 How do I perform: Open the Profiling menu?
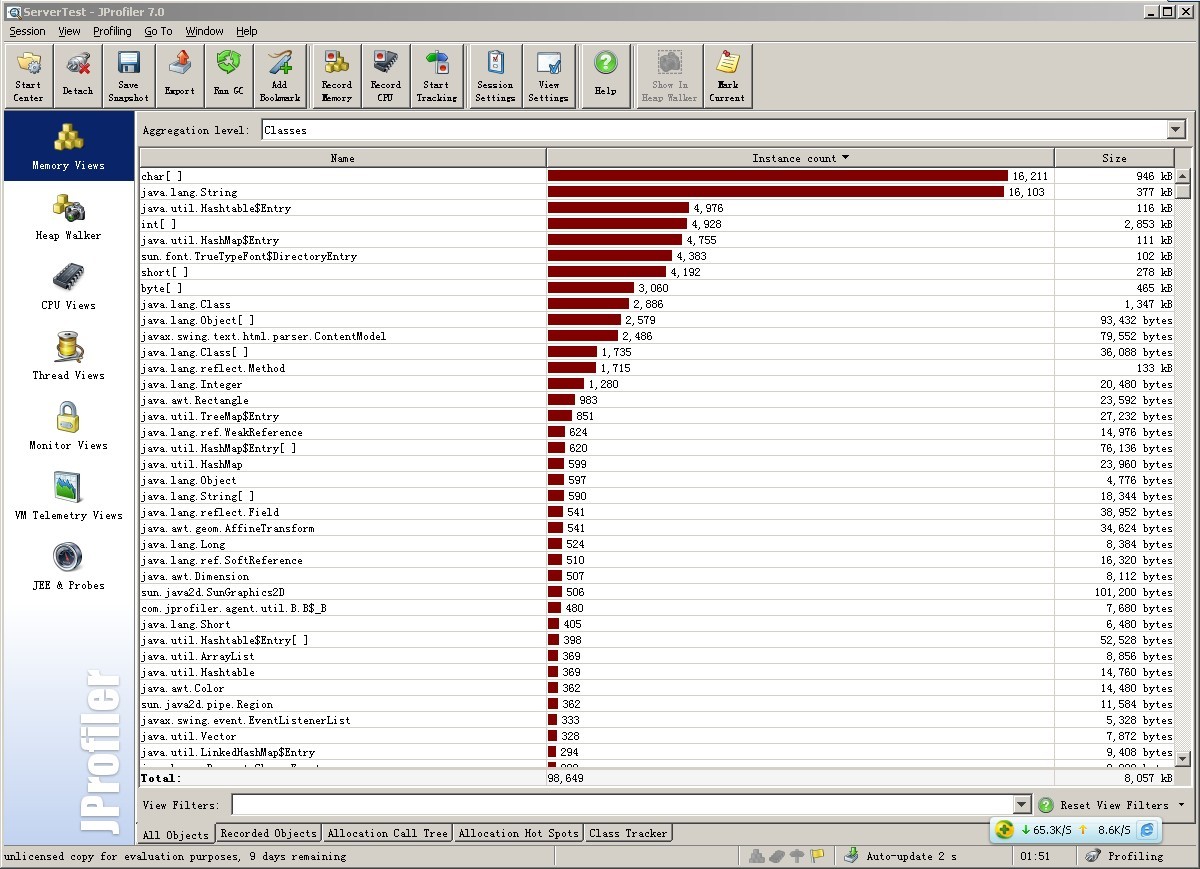(x=112, y=31)
